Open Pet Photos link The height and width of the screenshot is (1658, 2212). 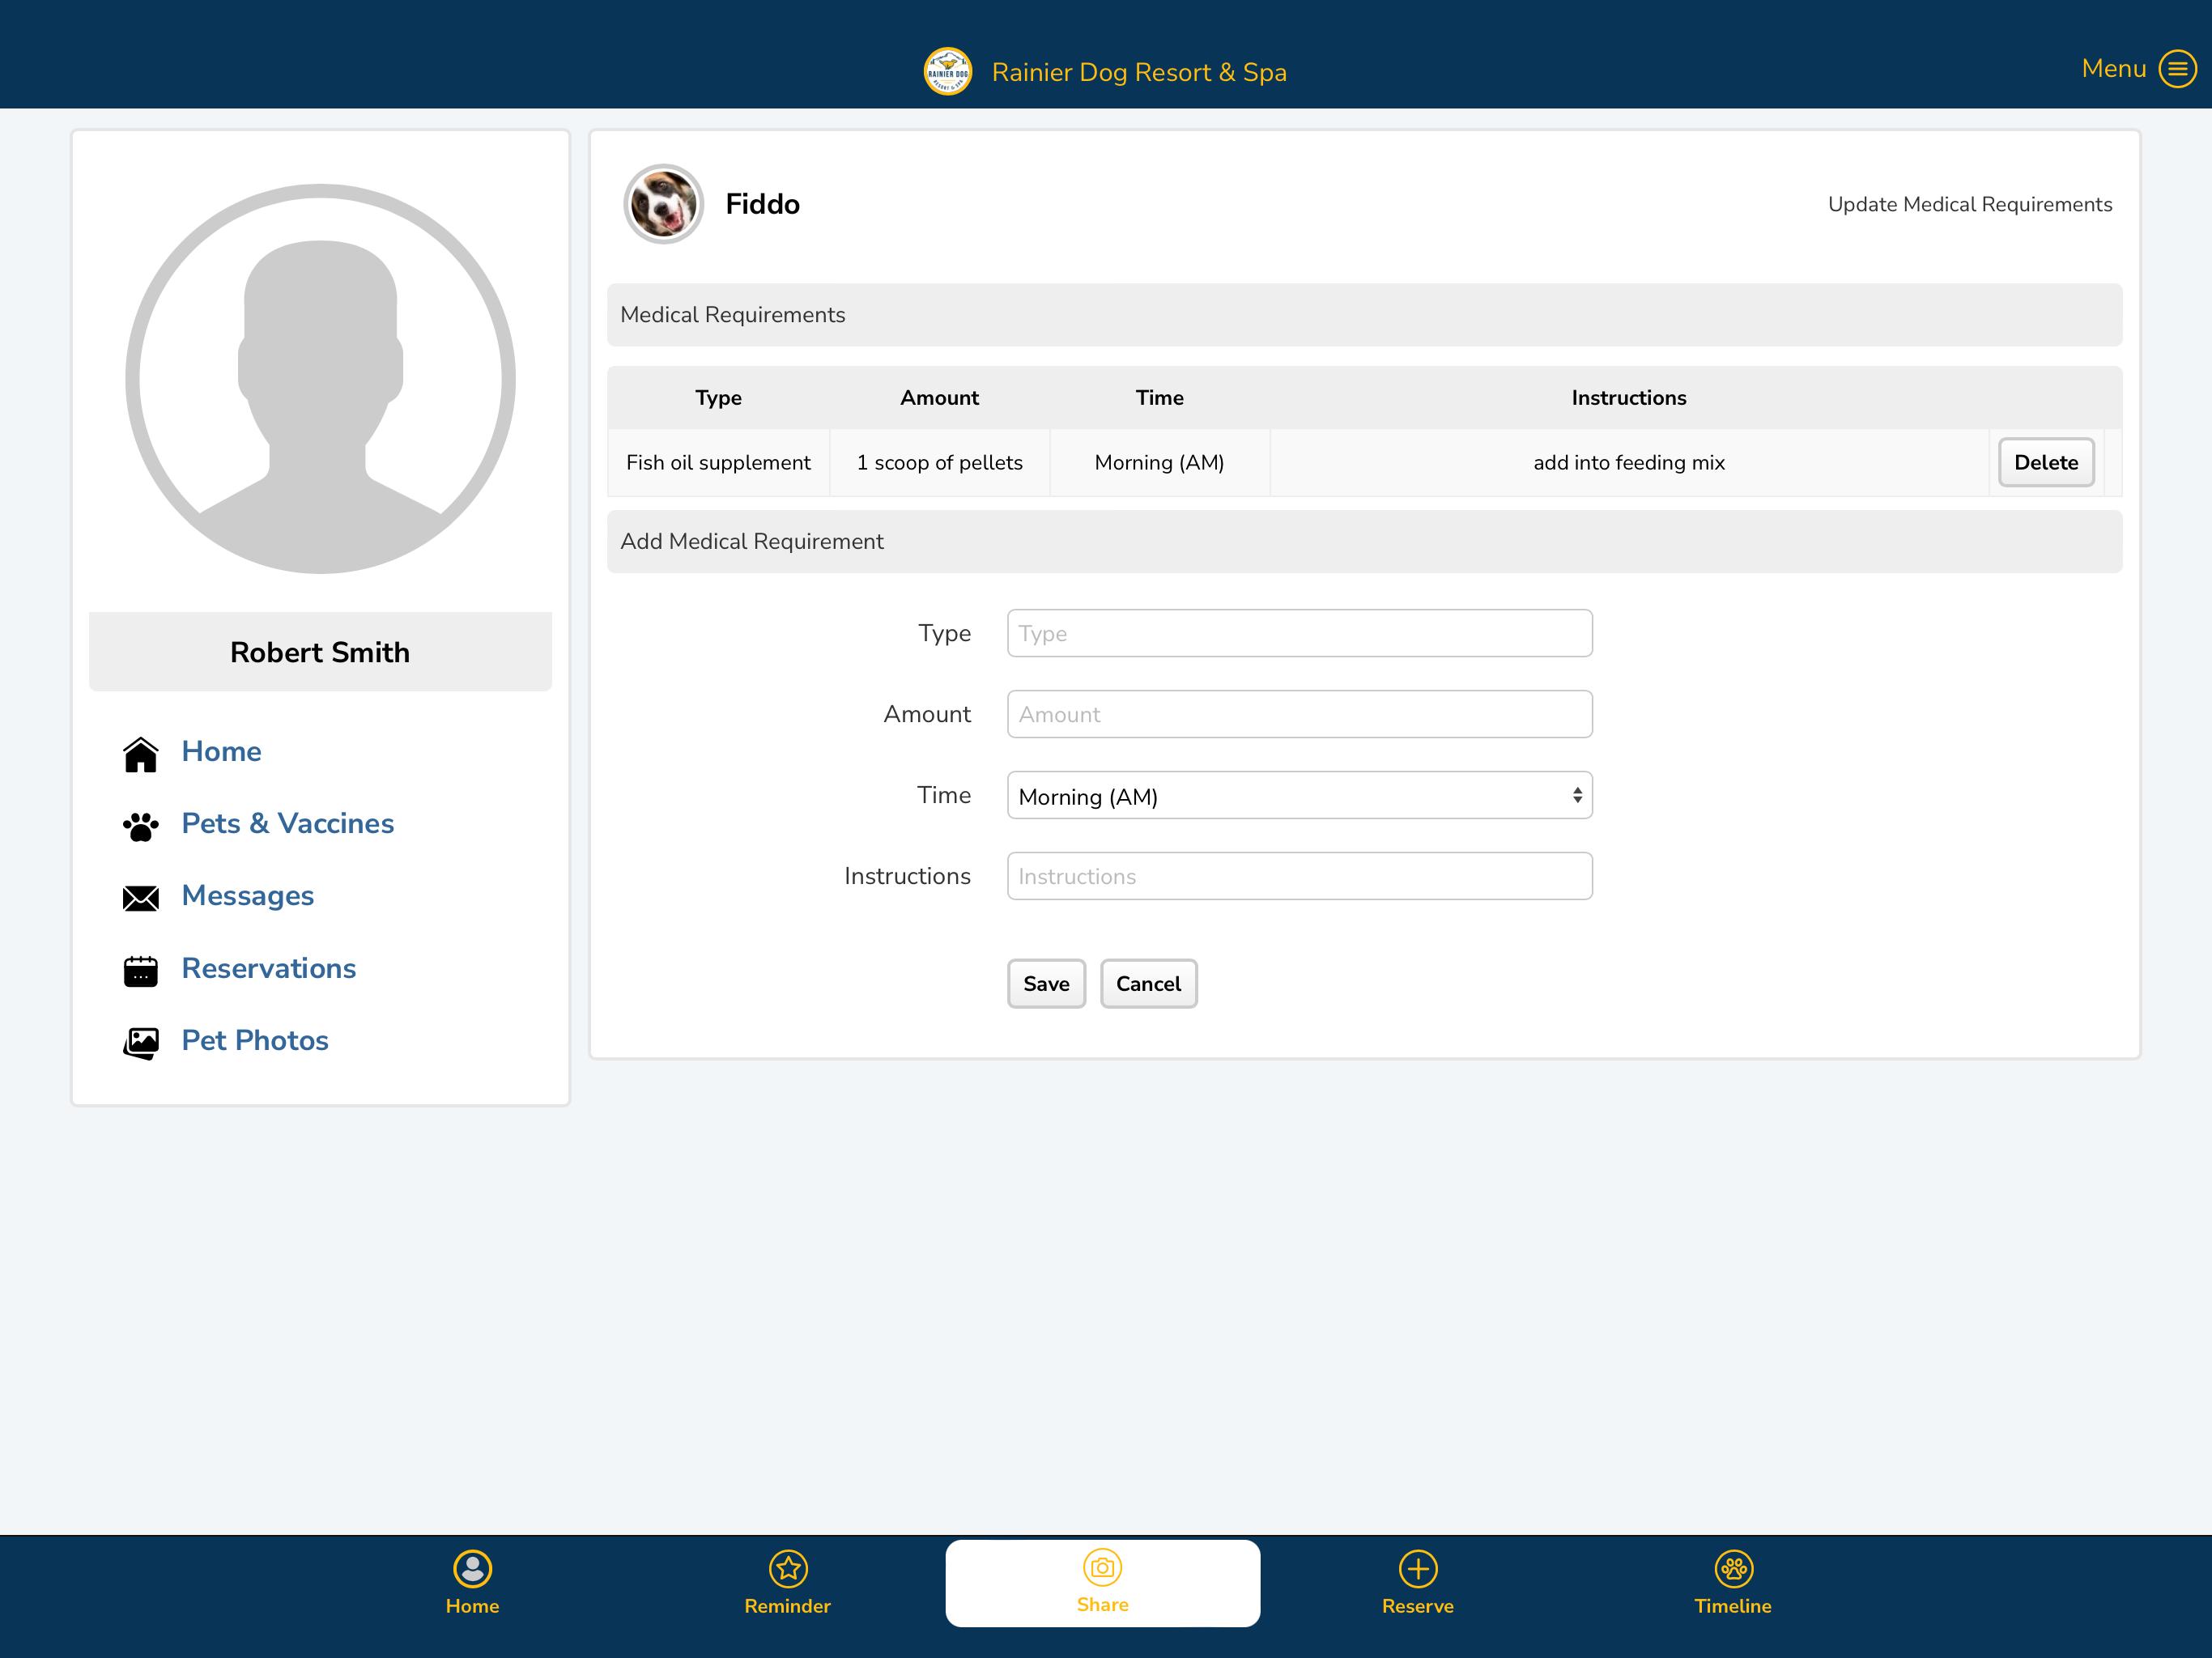(x=255, y=1040)
